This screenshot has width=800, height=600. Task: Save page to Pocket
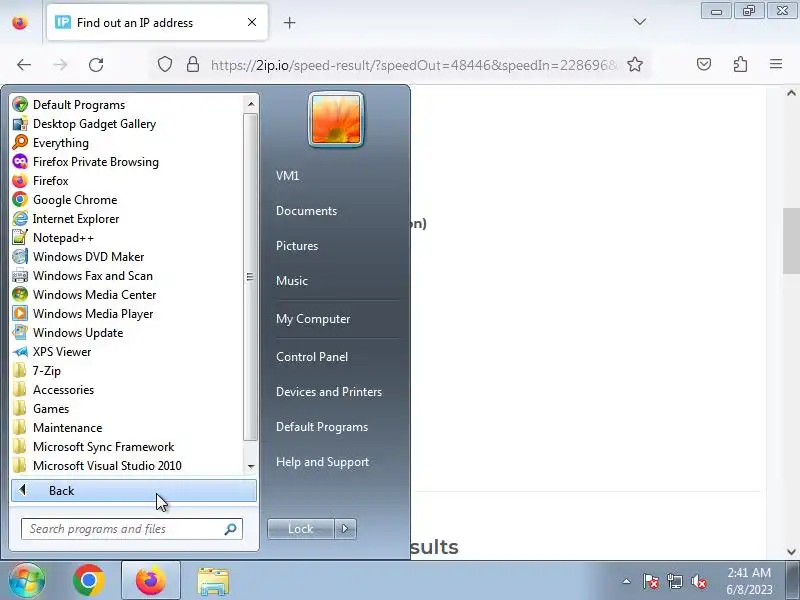tap(704, 64)
